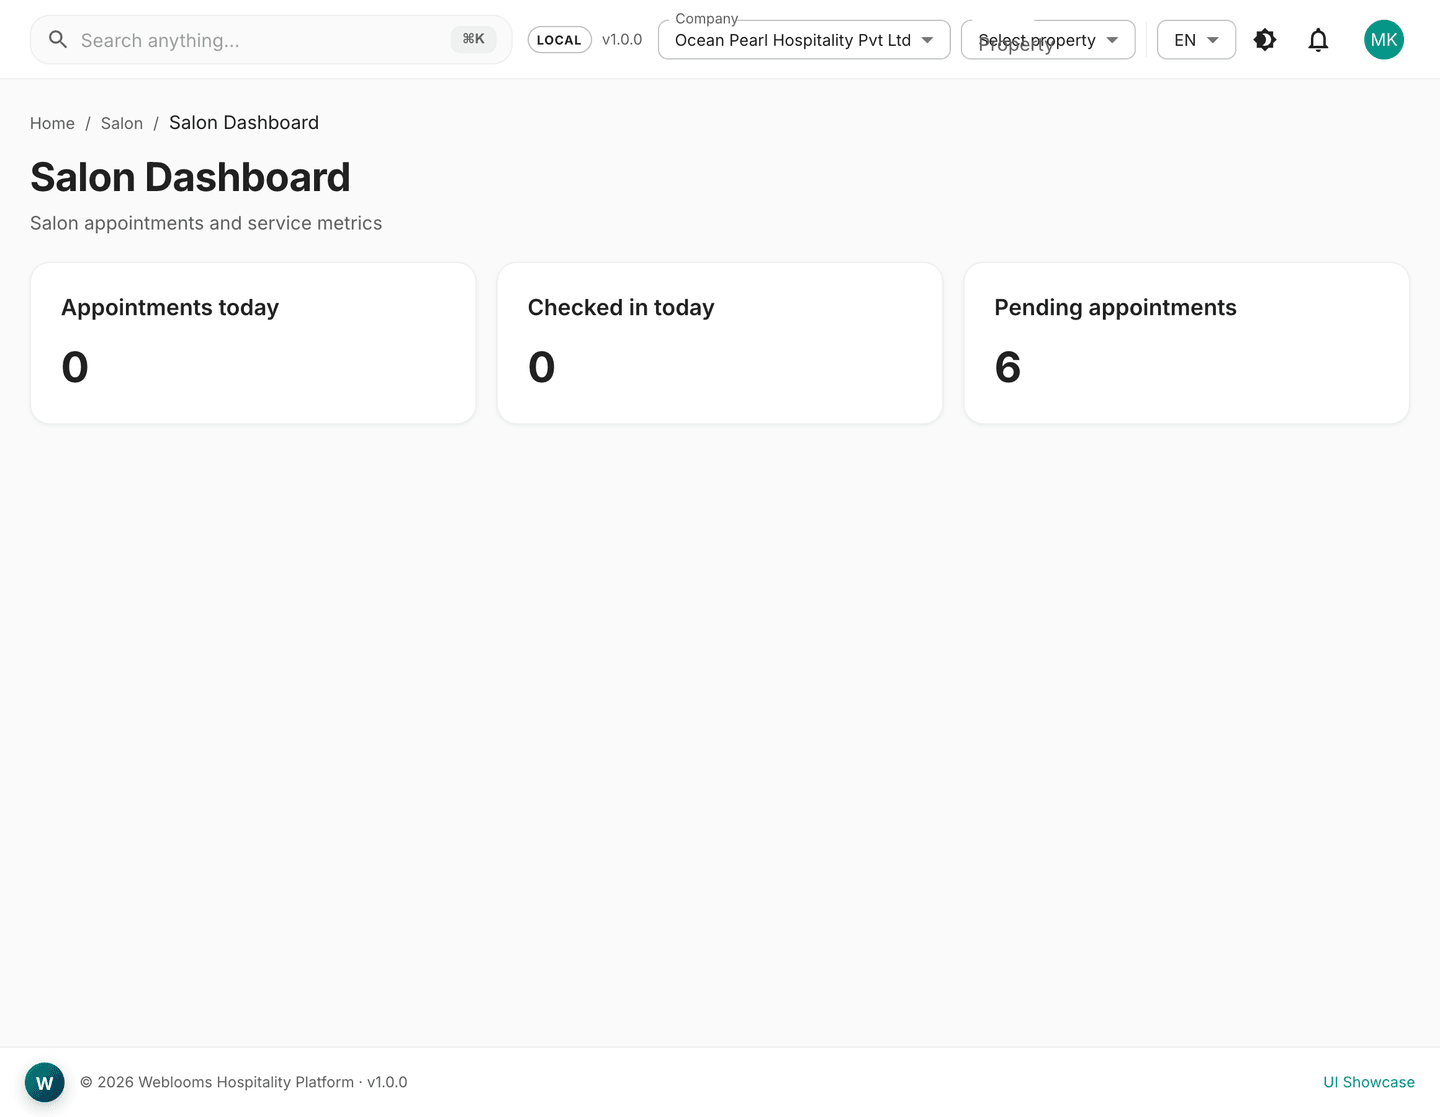Open the UI Showcase link
Image resolution: width=1440 pixels, height=1117 pixels.
1369,1082
